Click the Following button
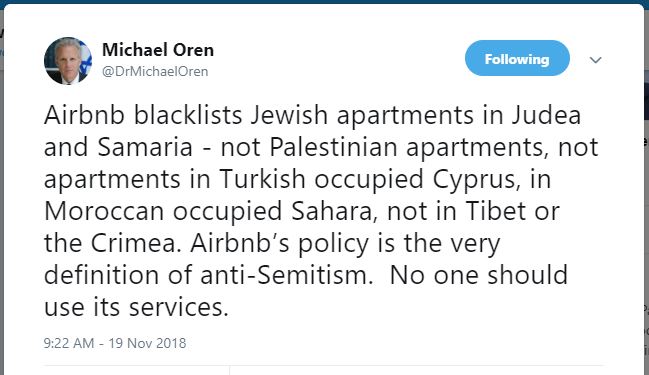This screenshot has width=649, height=375. (517, 58)
